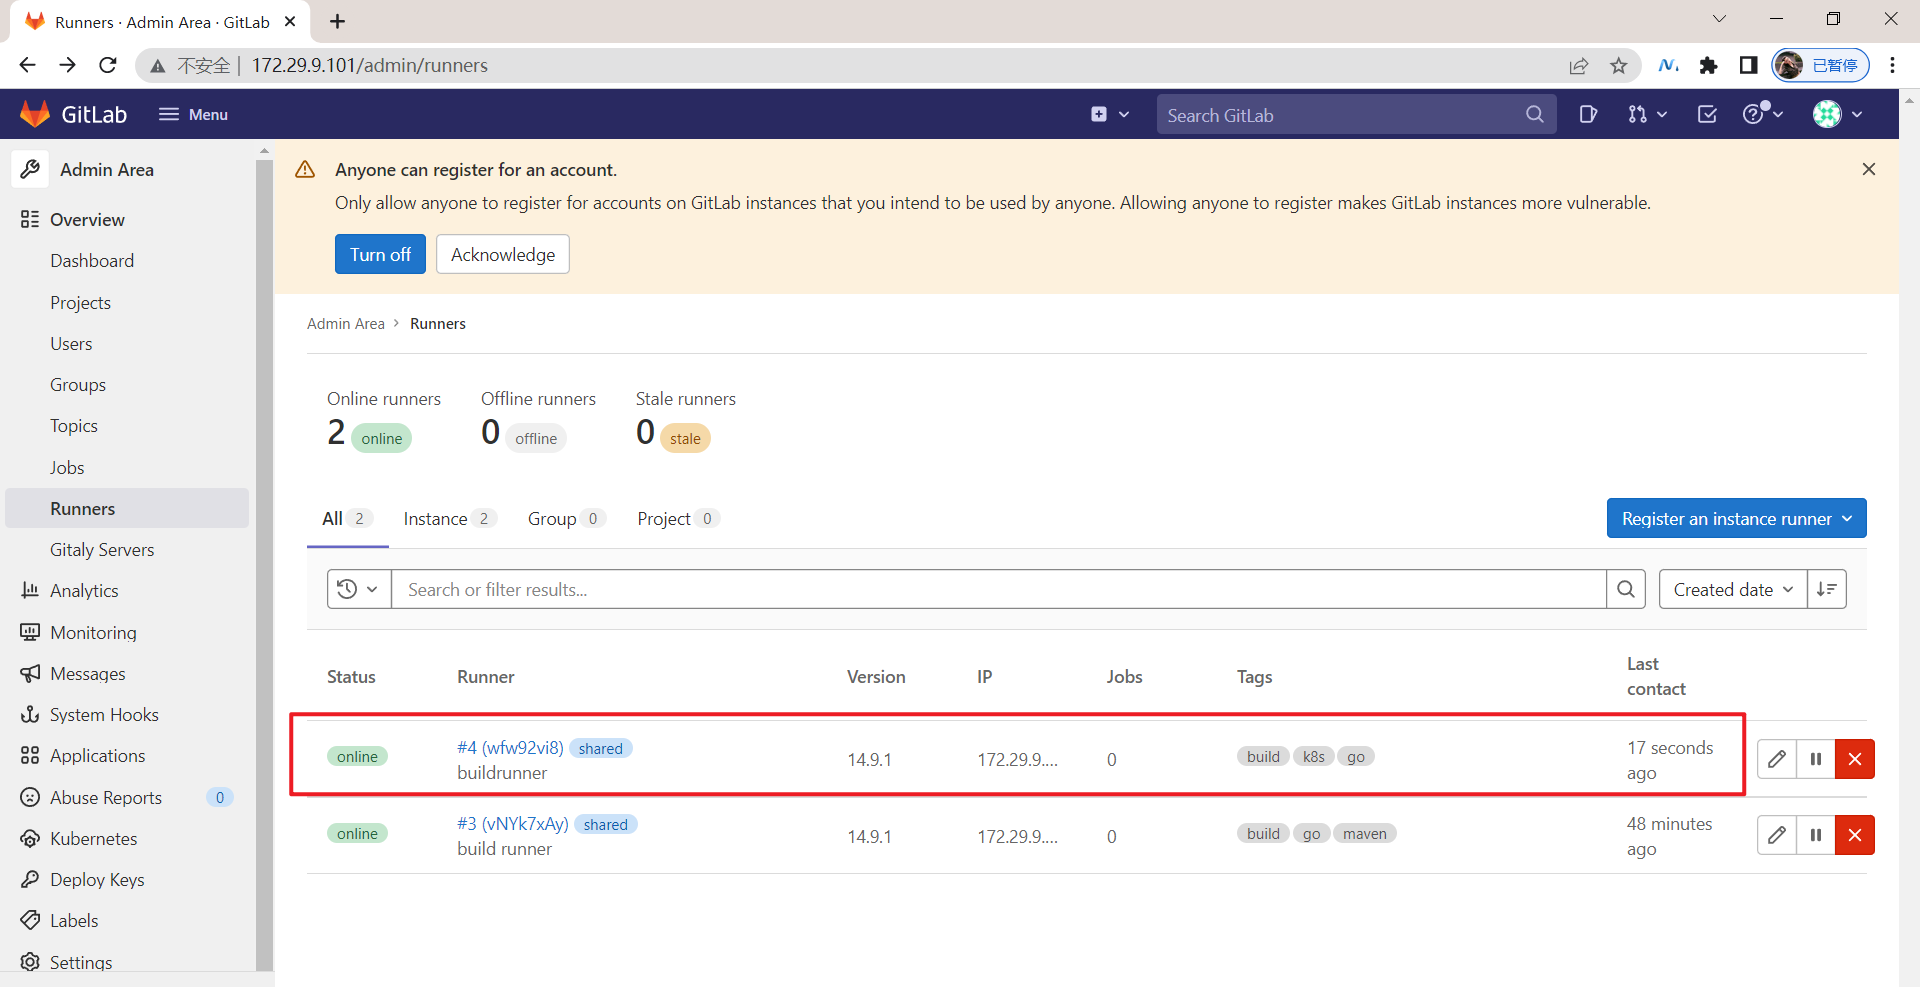Open the Chrome three-dot menu
The image size is (1920, 987).
[1892, 66]
